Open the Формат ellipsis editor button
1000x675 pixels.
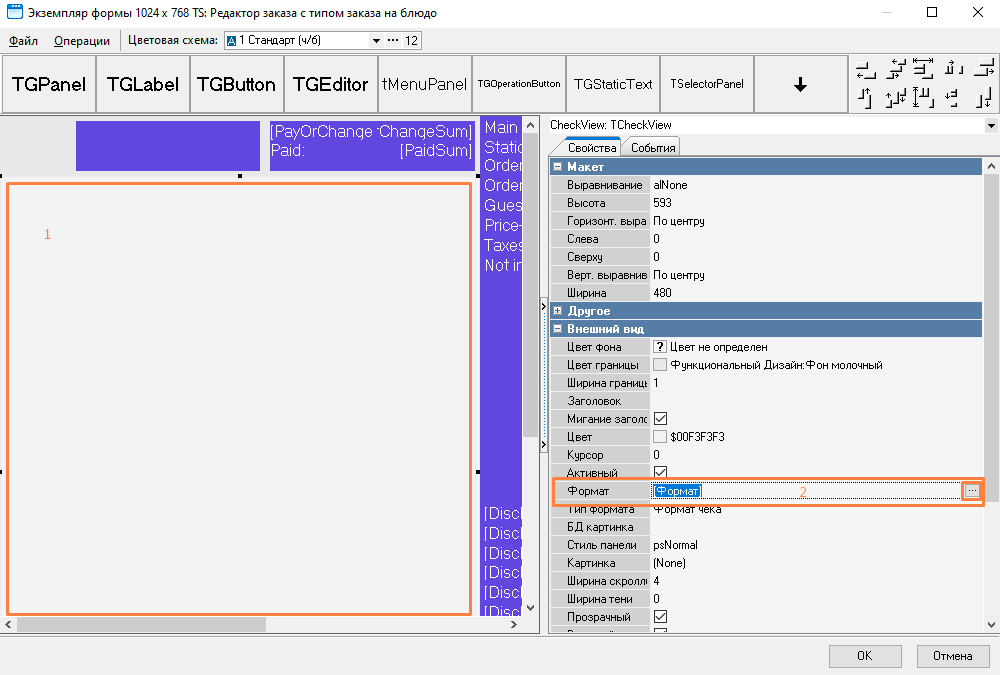(x=971, y=491)
